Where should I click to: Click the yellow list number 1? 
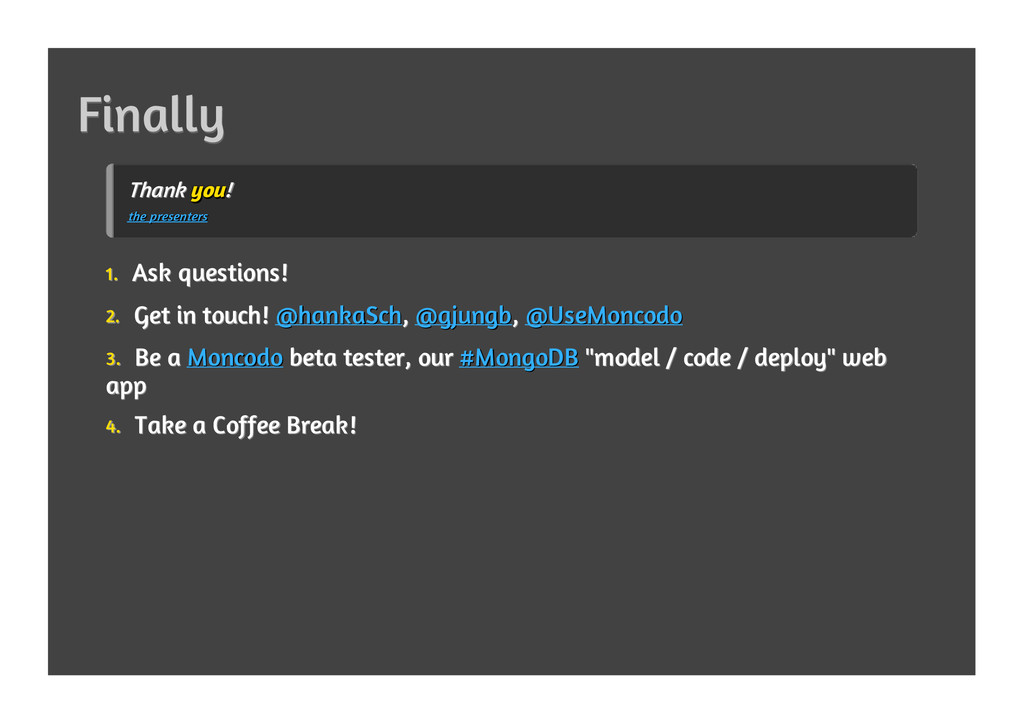coord(112,275)
